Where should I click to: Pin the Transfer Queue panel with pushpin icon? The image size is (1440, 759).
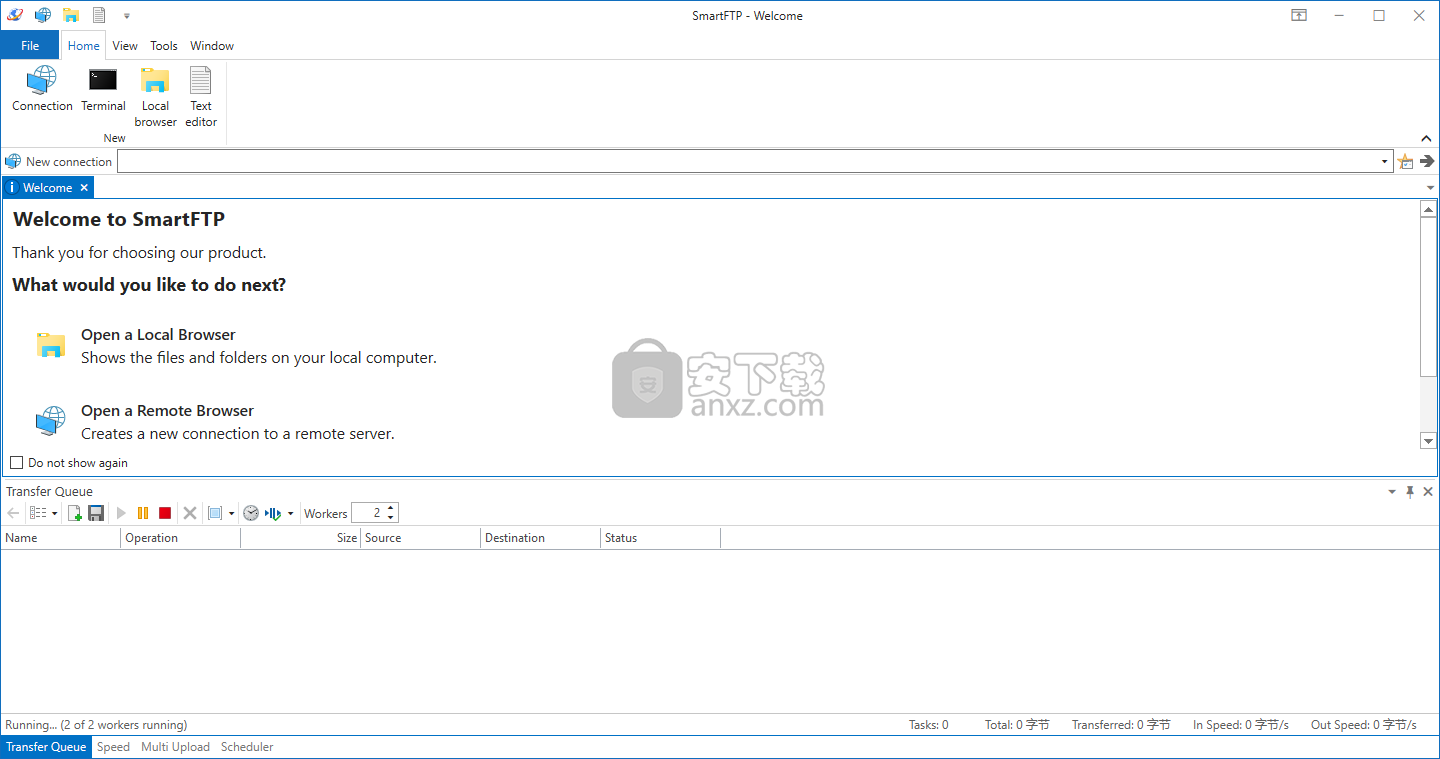point(1410,491)
